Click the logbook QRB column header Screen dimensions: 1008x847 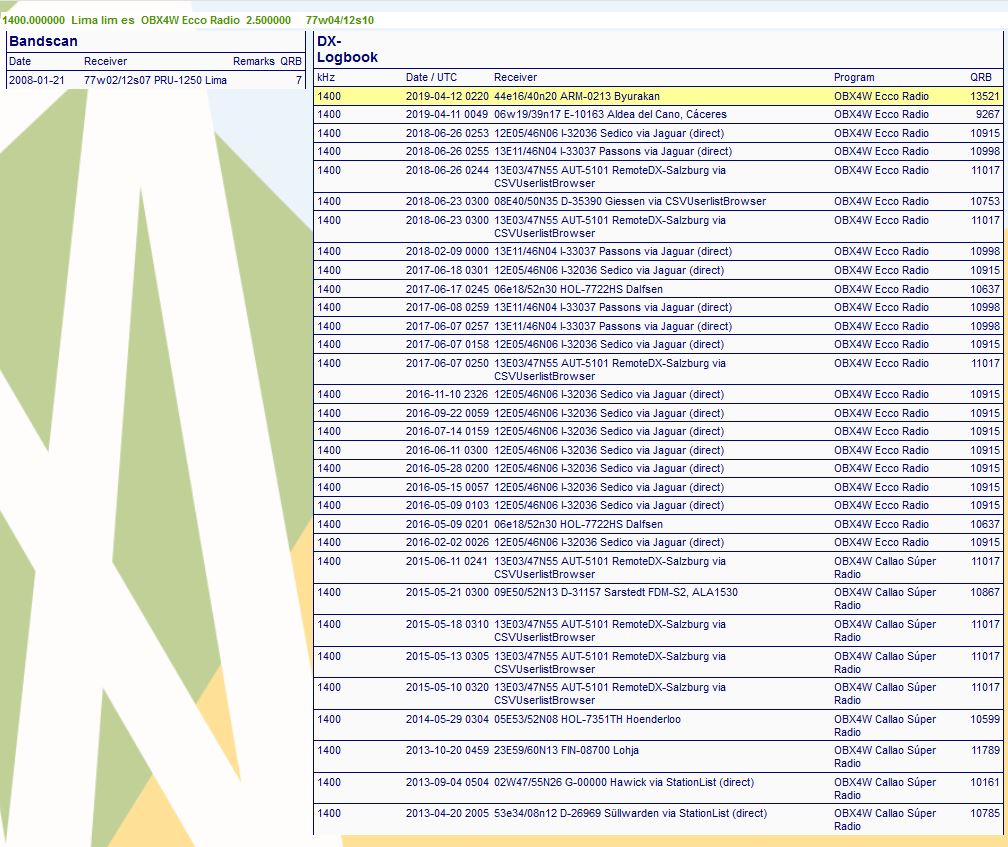(980, 77)
